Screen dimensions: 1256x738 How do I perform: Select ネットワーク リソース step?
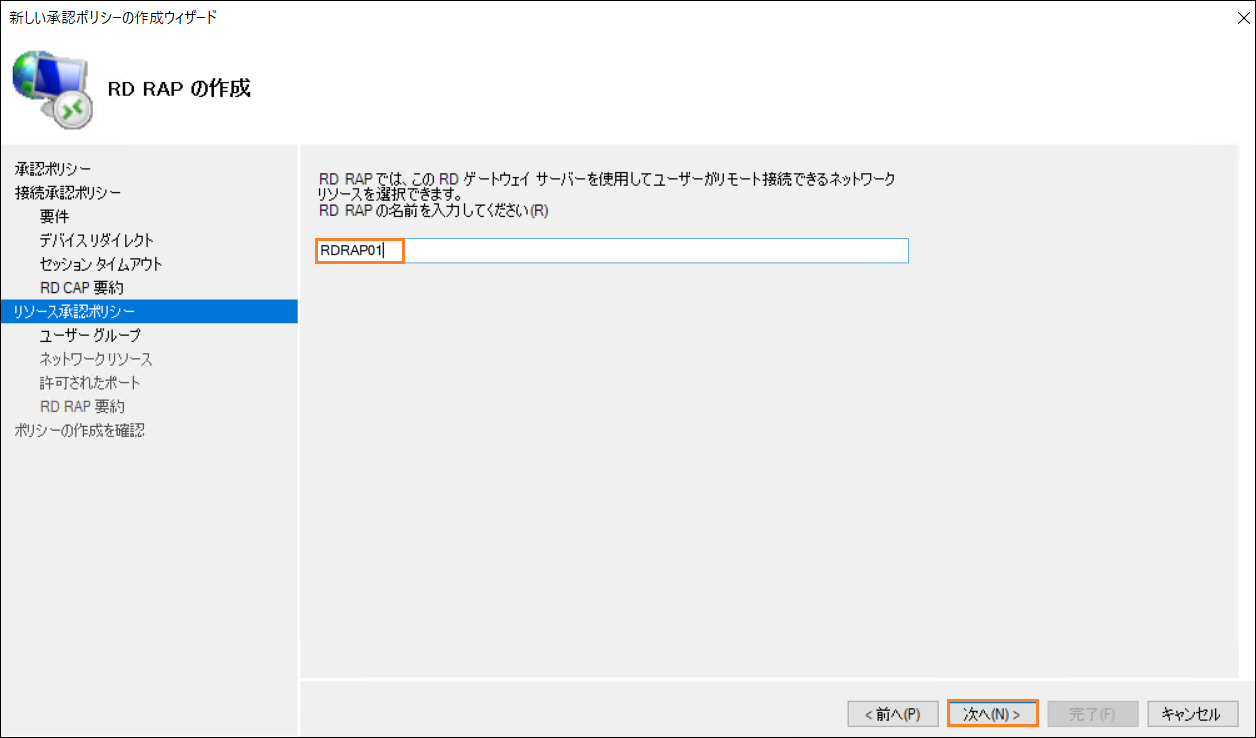(96, 359)
